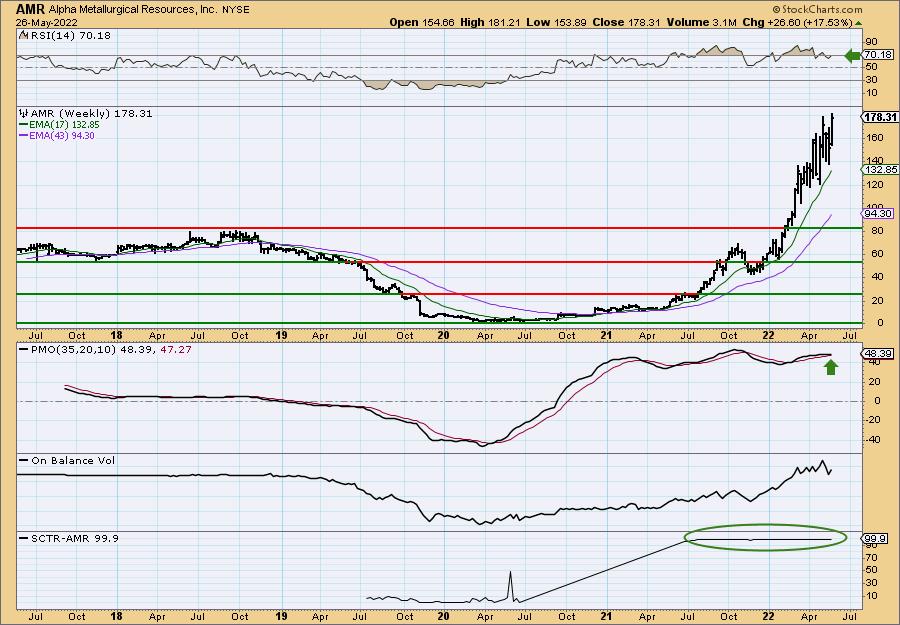900x625 pixels.
Task: Click the RSI(14) 70.18 indicator label
Action: pos(69,36)
